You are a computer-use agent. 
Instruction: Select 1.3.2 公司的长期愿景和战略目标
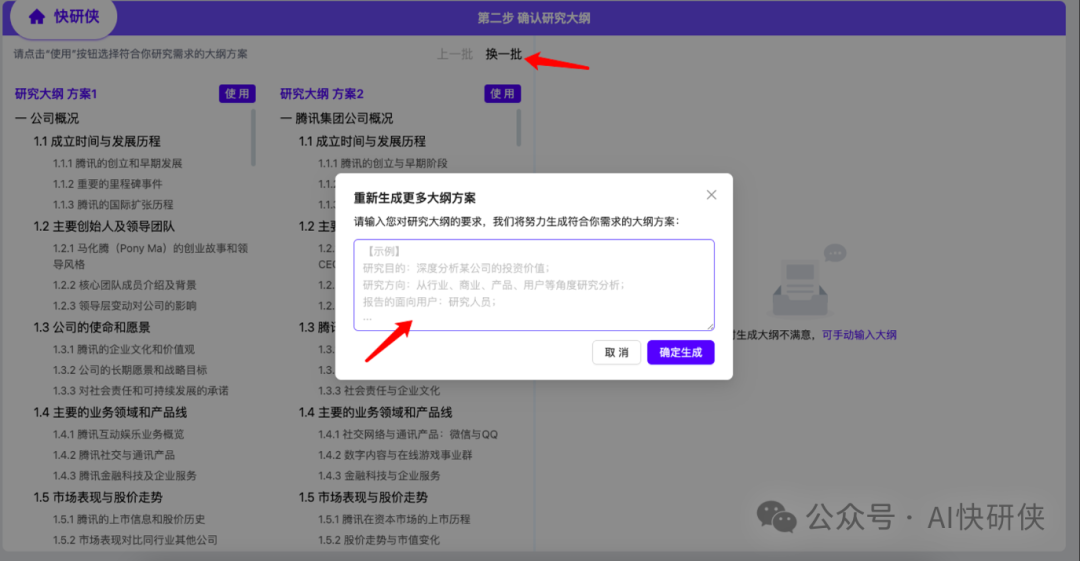[129, 370]
